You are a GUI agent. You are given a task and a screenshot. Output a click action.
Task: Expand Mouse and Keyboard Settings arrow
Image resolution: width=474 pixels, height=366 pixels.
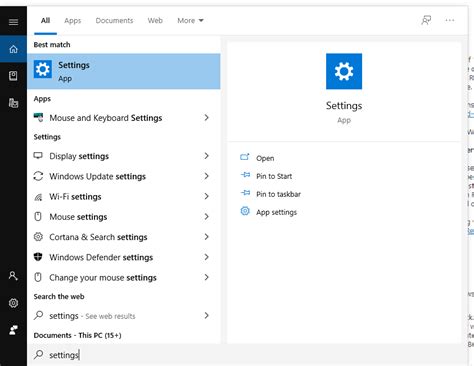point(207,117)
